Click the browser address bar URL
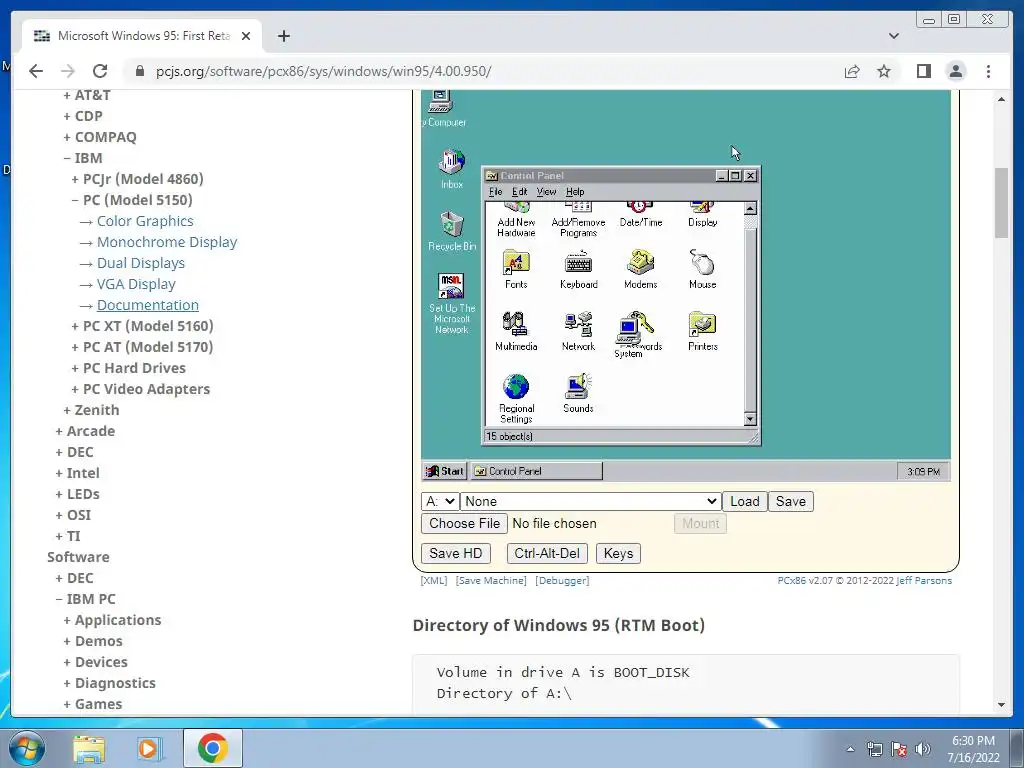Viewport: 1024px width, 768px height. tap(323, 71)
